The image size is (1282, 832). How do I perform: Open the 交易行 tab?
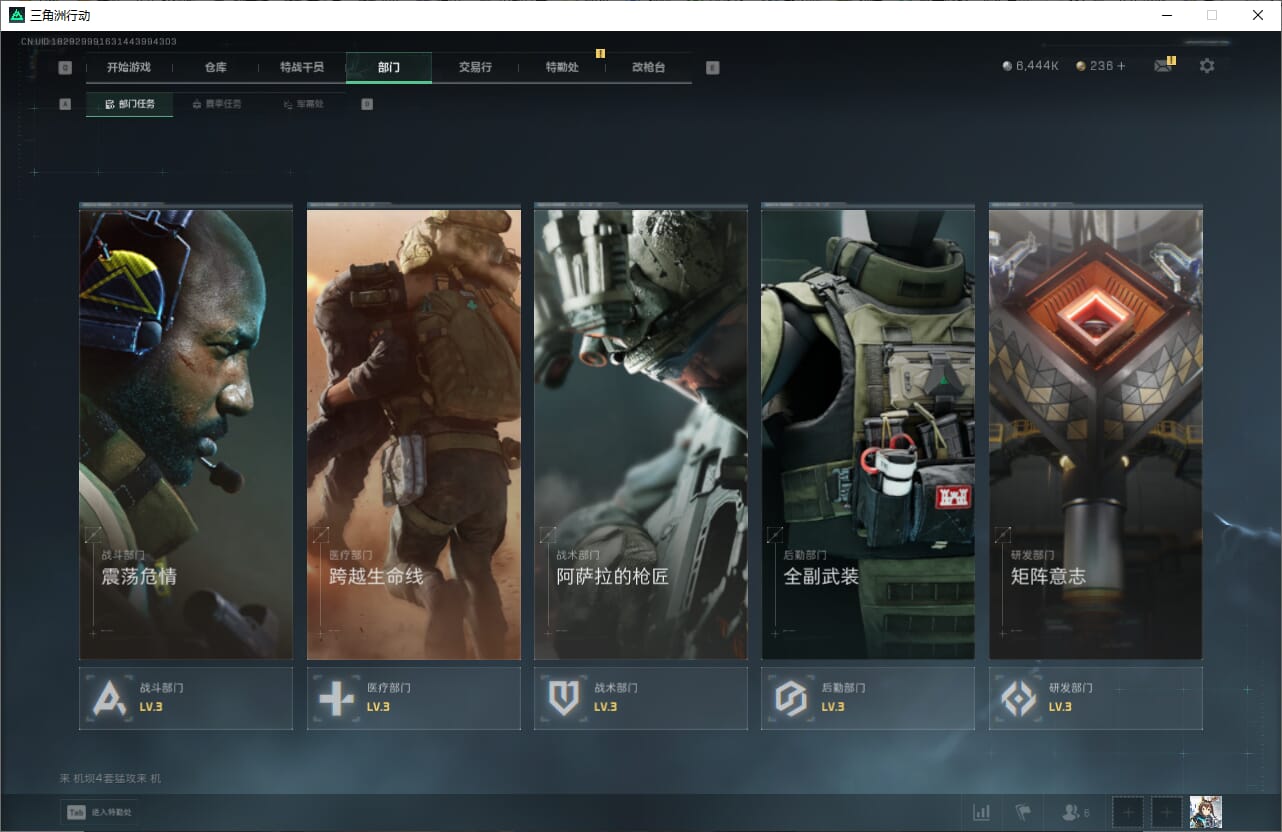(475, 67)
